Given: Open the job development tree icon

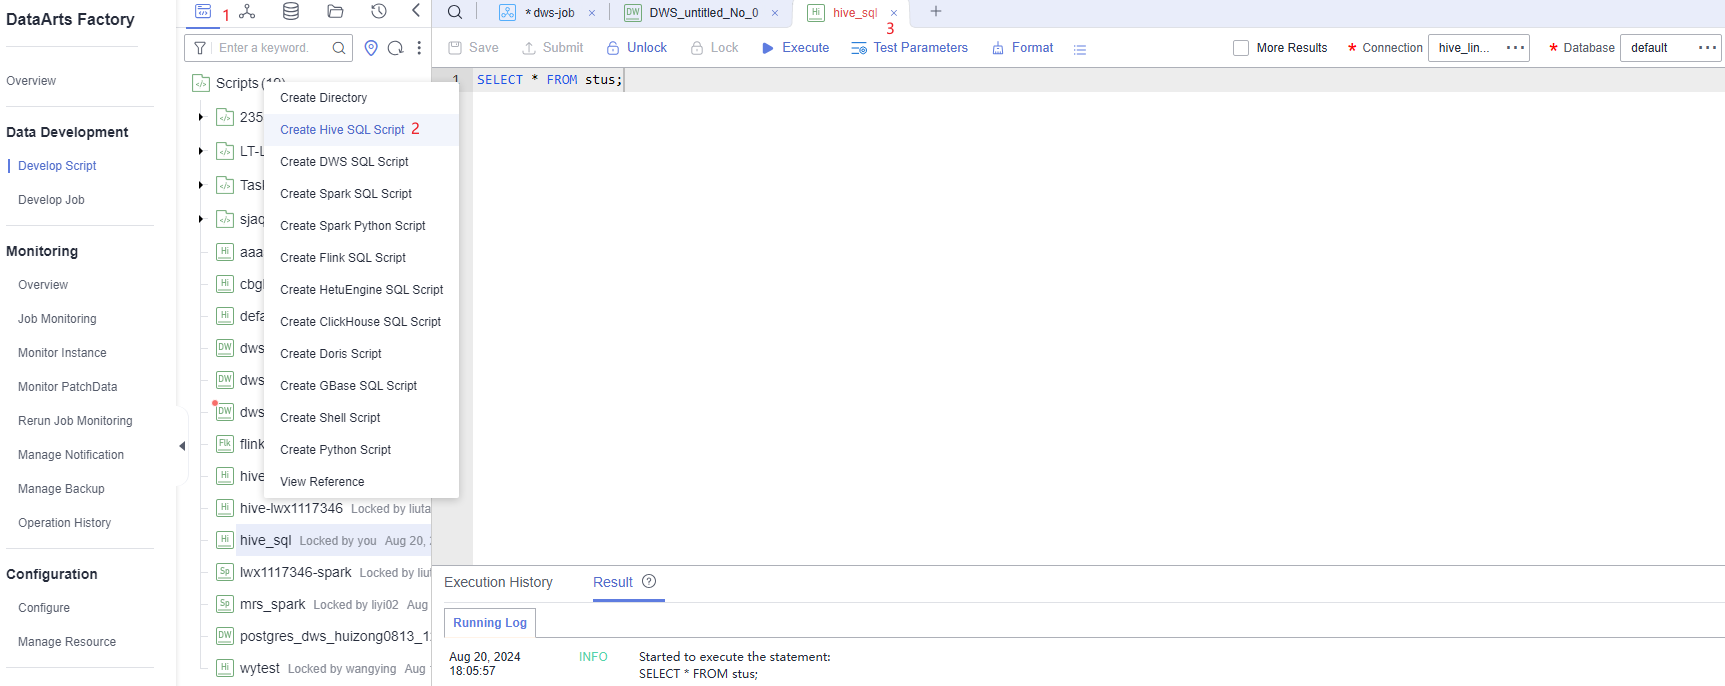Looking at the screenshot, I should pyautogui.click(x=247, y=12).
